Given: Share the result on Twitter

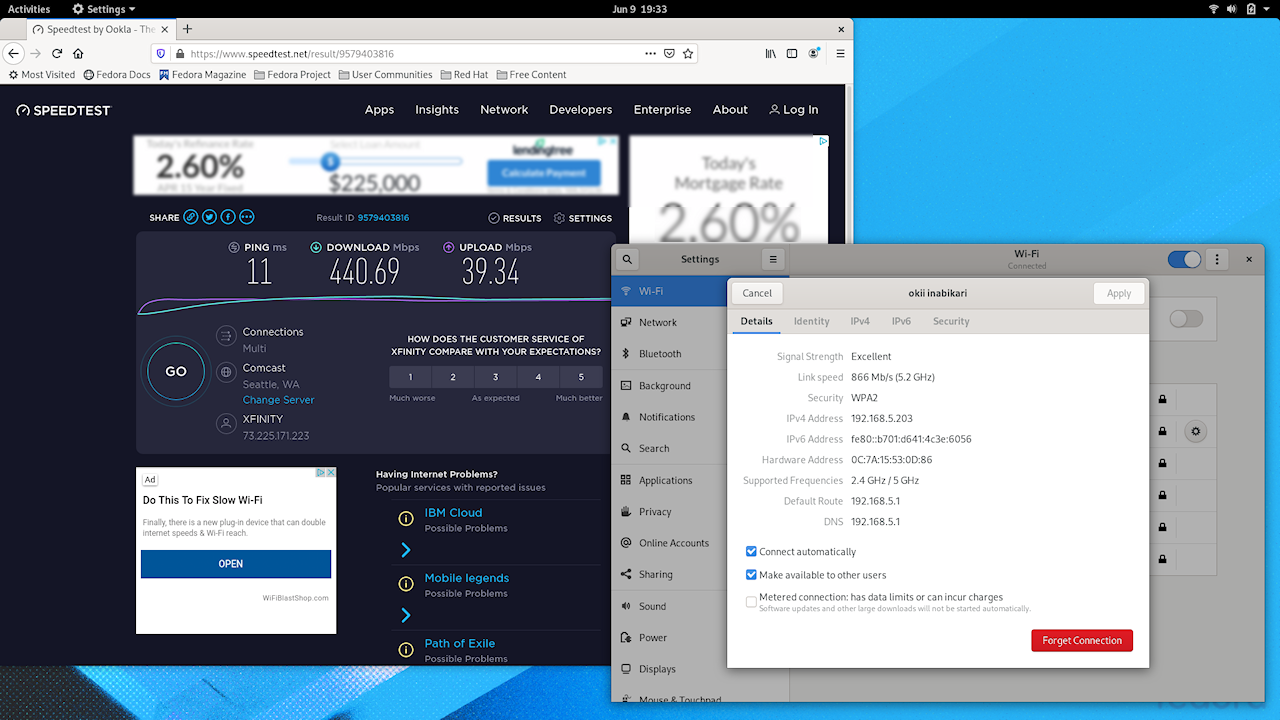Looking at the screenshot, I should pyautogui.click(x=209, y=217).
